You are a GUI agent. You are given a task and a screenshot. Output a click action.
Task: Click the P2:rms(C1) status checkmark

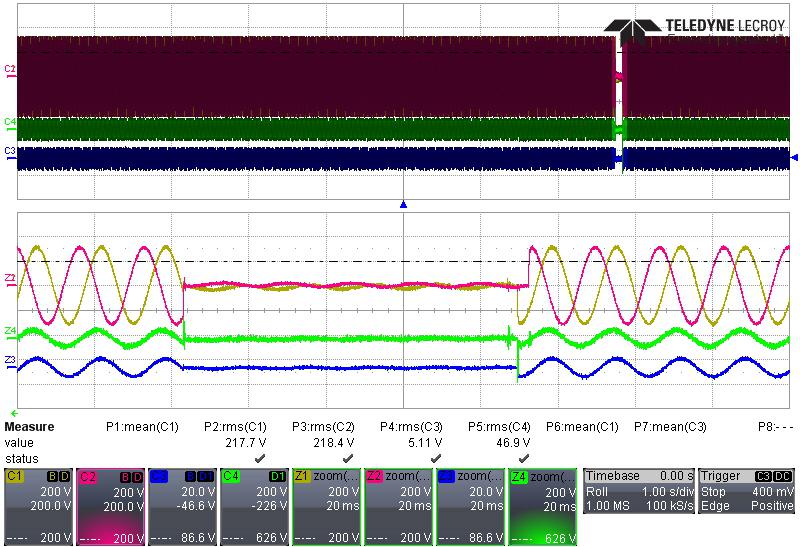(x=258, y=457)
